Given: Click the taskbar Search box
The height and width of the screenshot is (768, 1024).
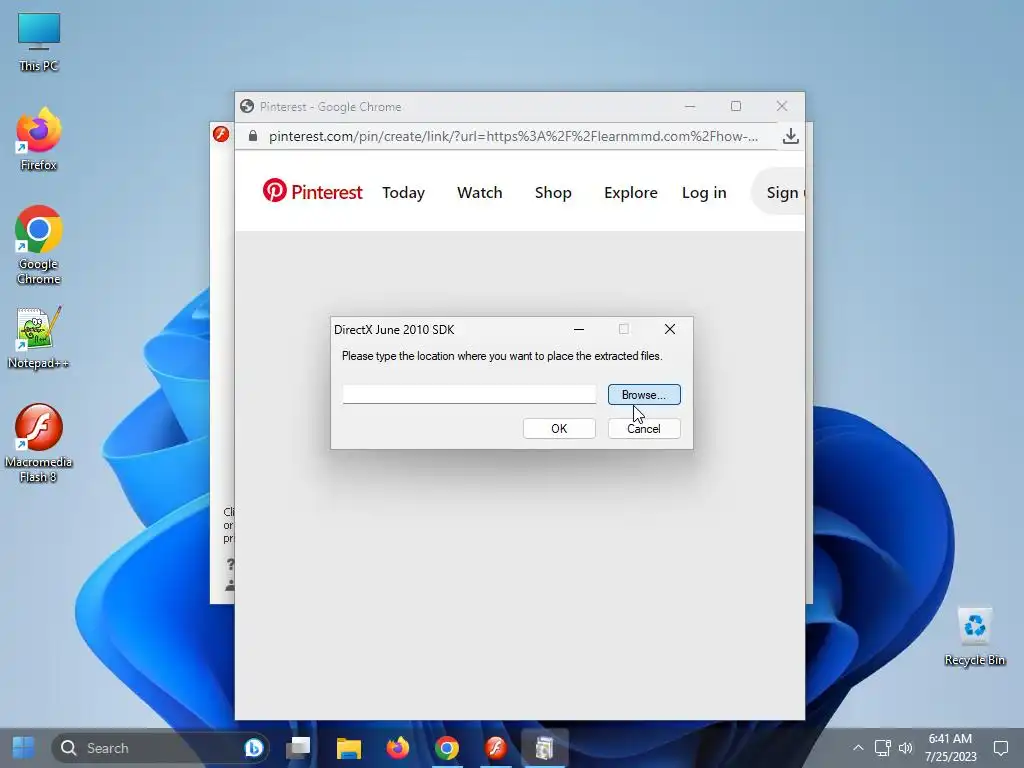Looking at the screenshot, I should [160, 748].
